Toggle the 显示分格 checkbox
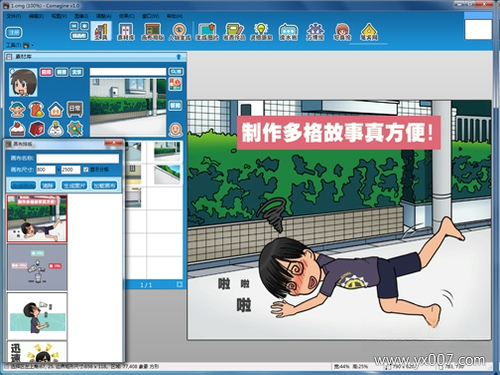 click(86, 170)
